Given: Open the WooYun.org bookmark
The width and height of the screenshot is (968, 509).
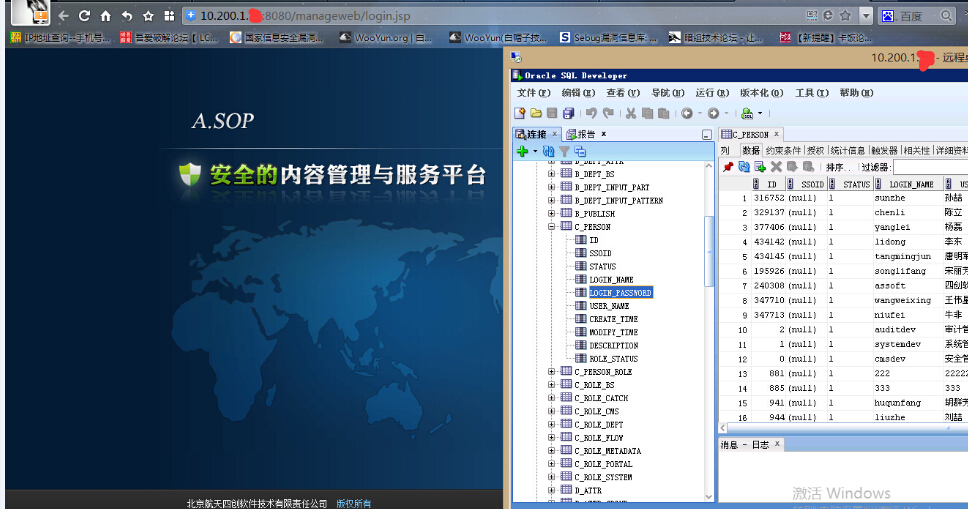Looking at the screenshot, I should 385,38.
